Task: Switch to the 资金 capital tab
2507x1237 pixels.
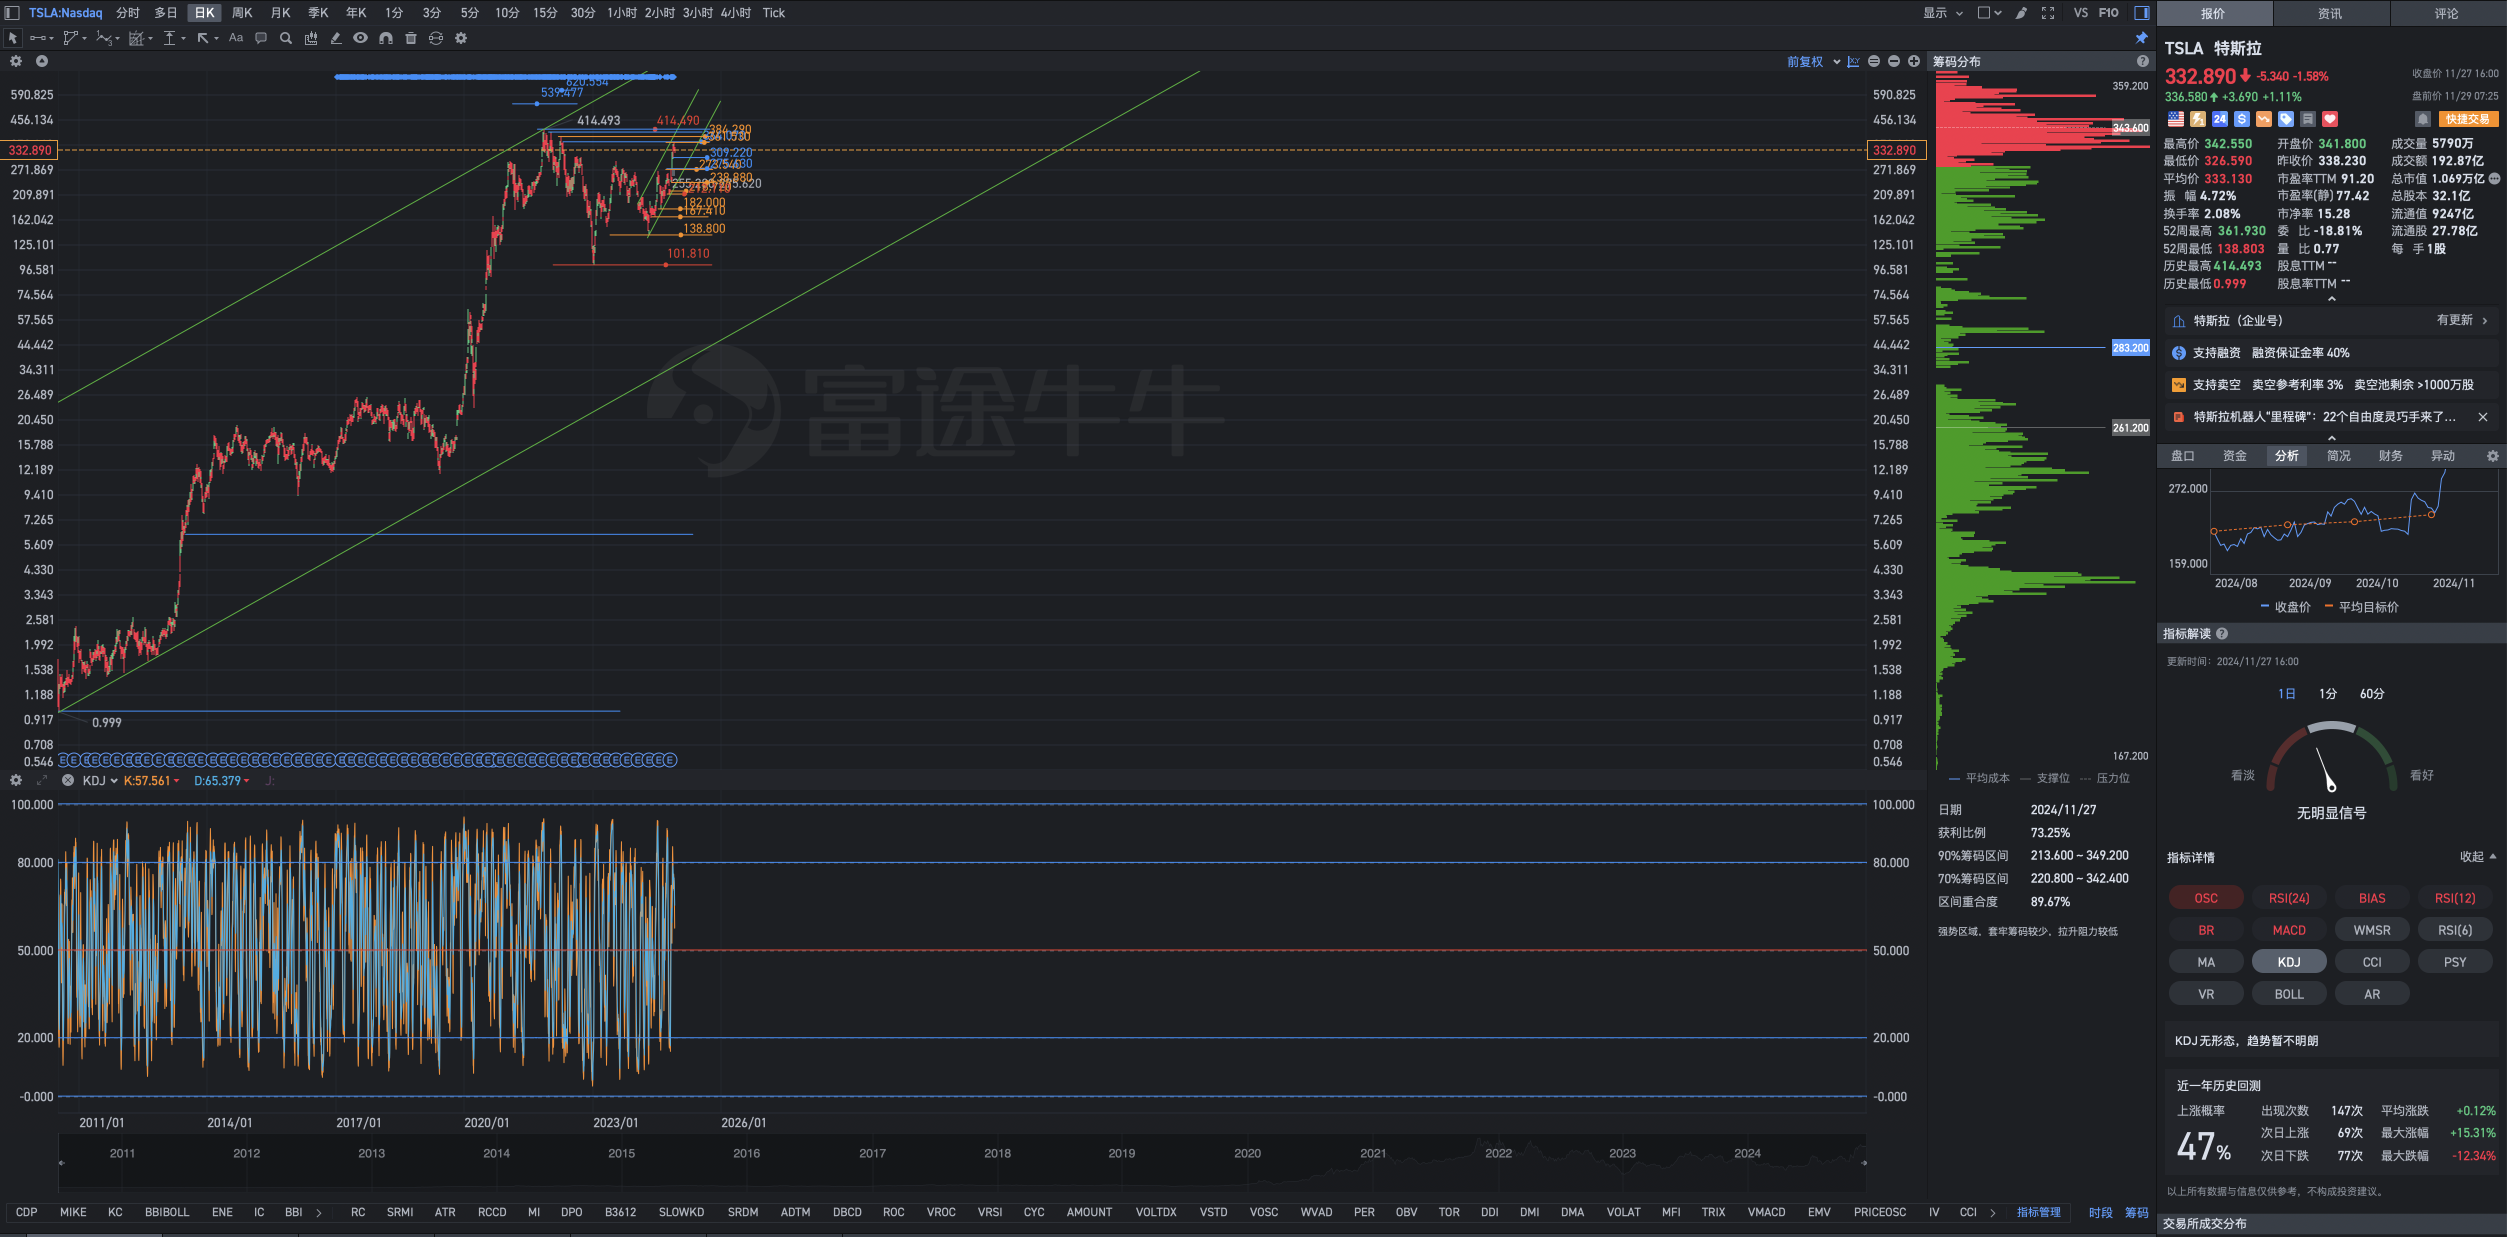Action: click(x=2235, y=456)
